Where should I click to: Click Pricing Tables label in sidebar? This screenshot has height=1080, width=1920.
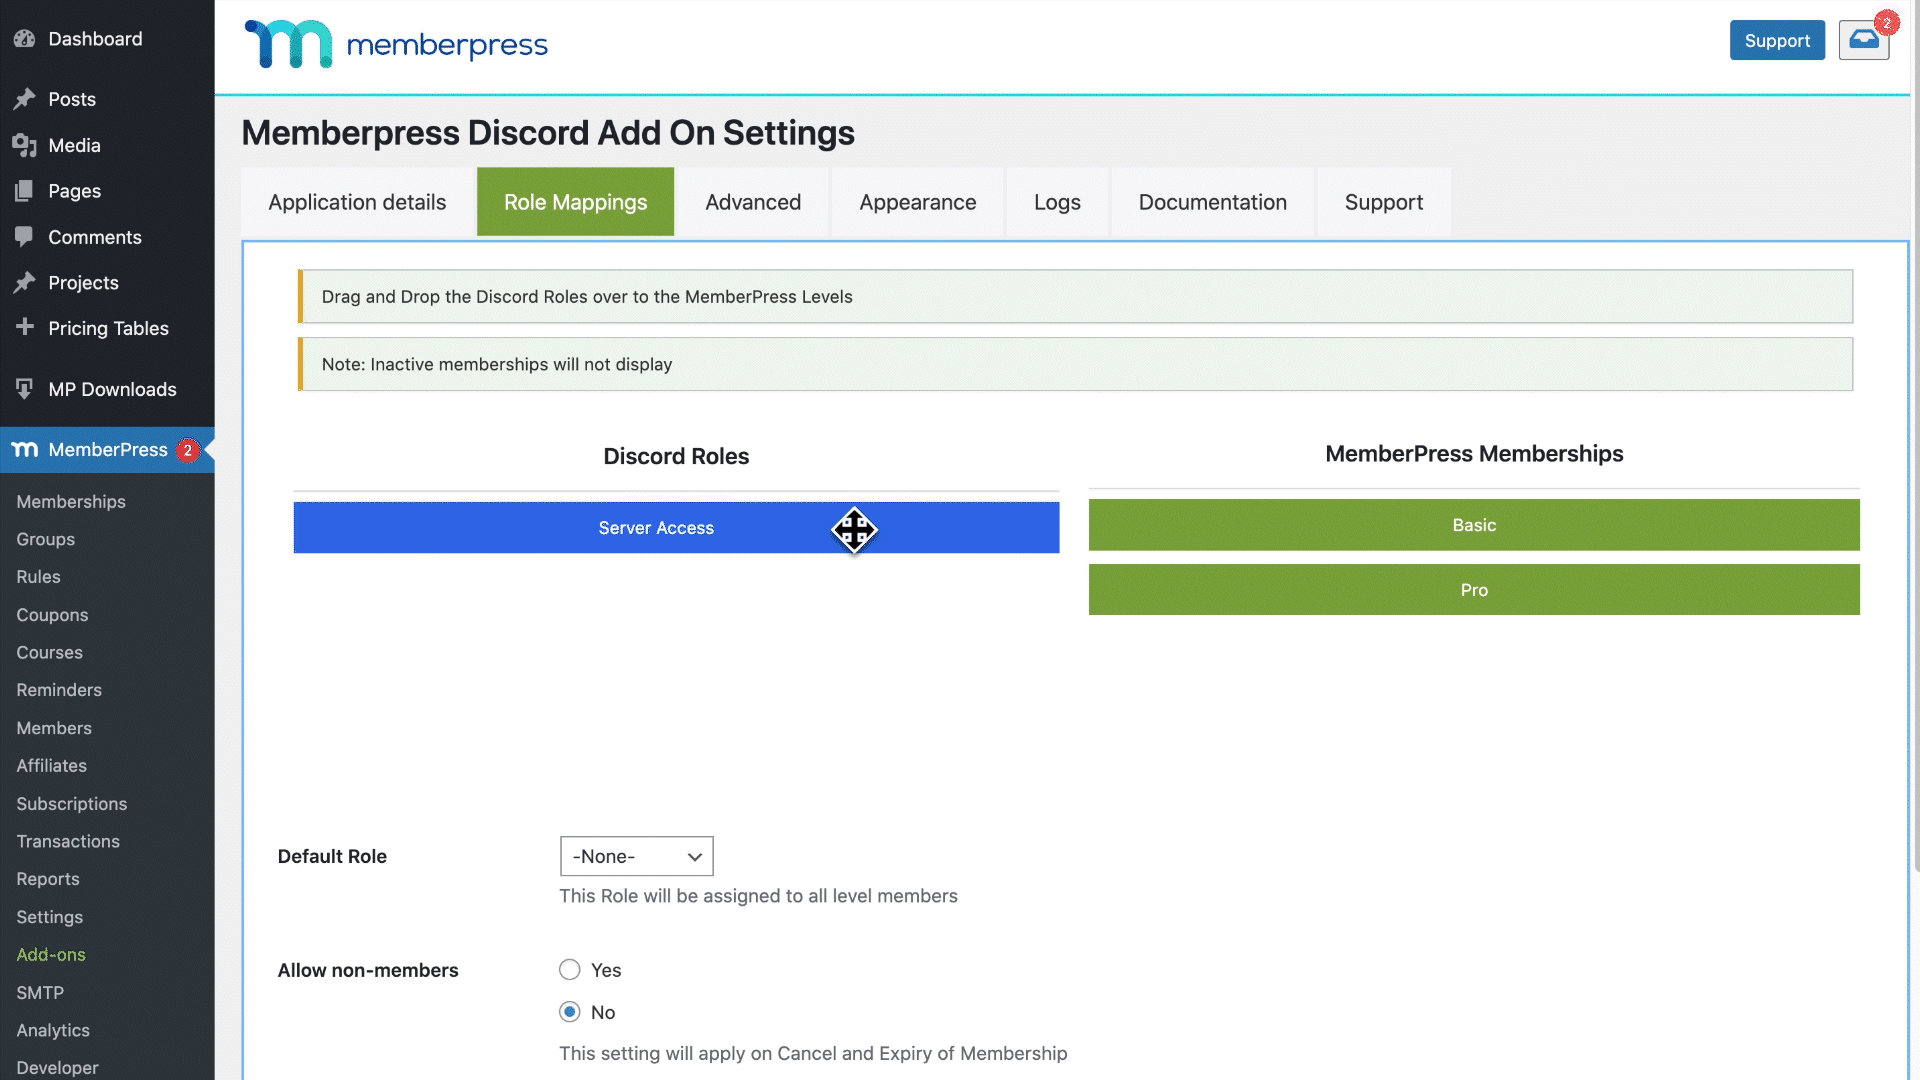(x=108, y=328)
